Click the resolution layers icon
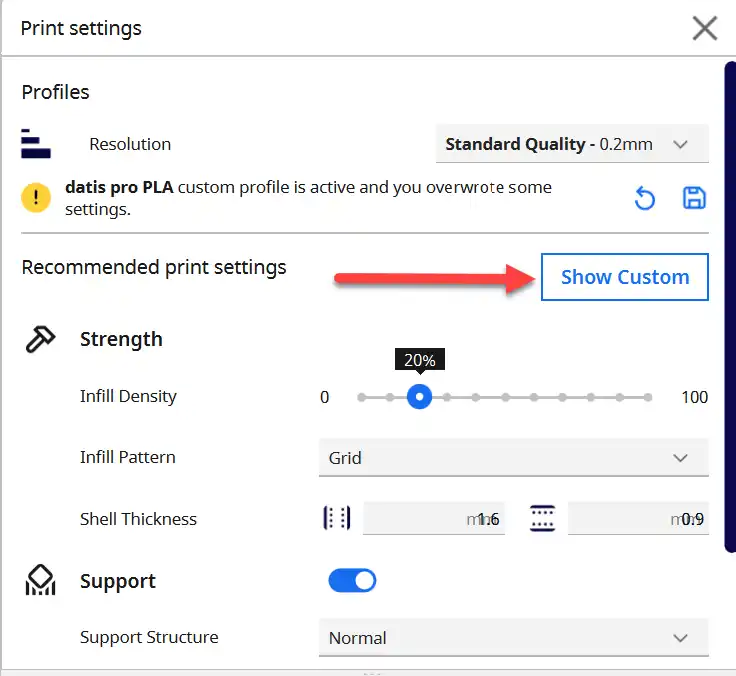Image resolution: width=736 pixels, height=676 pixels. pyautogui.click(x=36, y=144)
